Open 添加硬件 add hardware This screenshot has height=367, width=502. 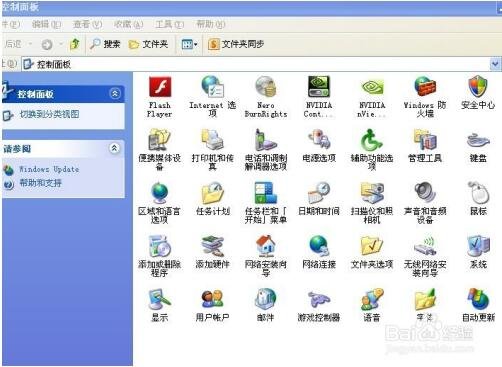(213, 252)
